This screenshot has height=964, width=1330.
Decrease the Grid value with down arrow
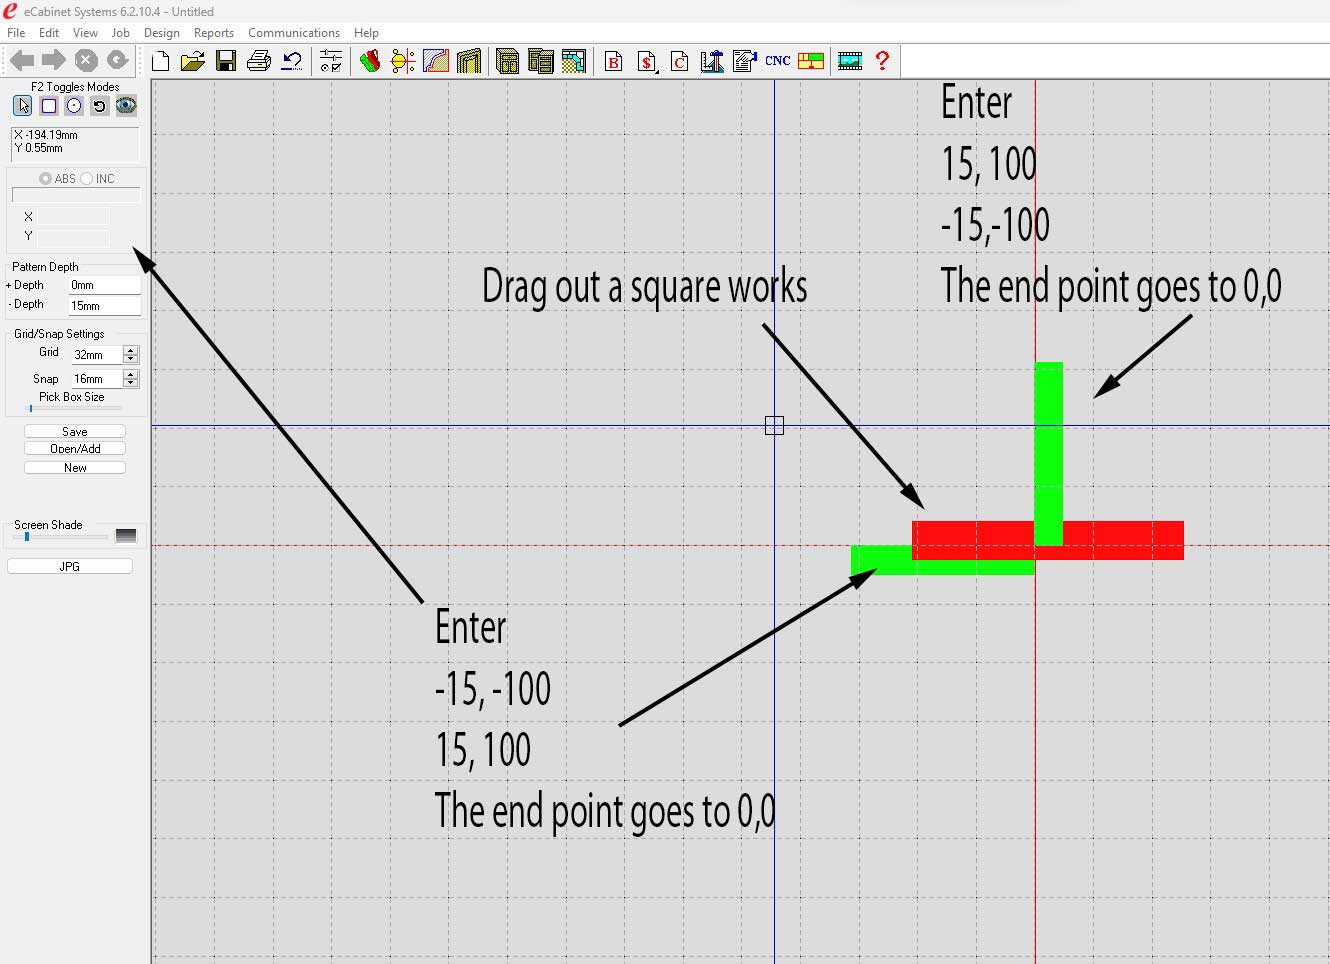click(131, 359)
